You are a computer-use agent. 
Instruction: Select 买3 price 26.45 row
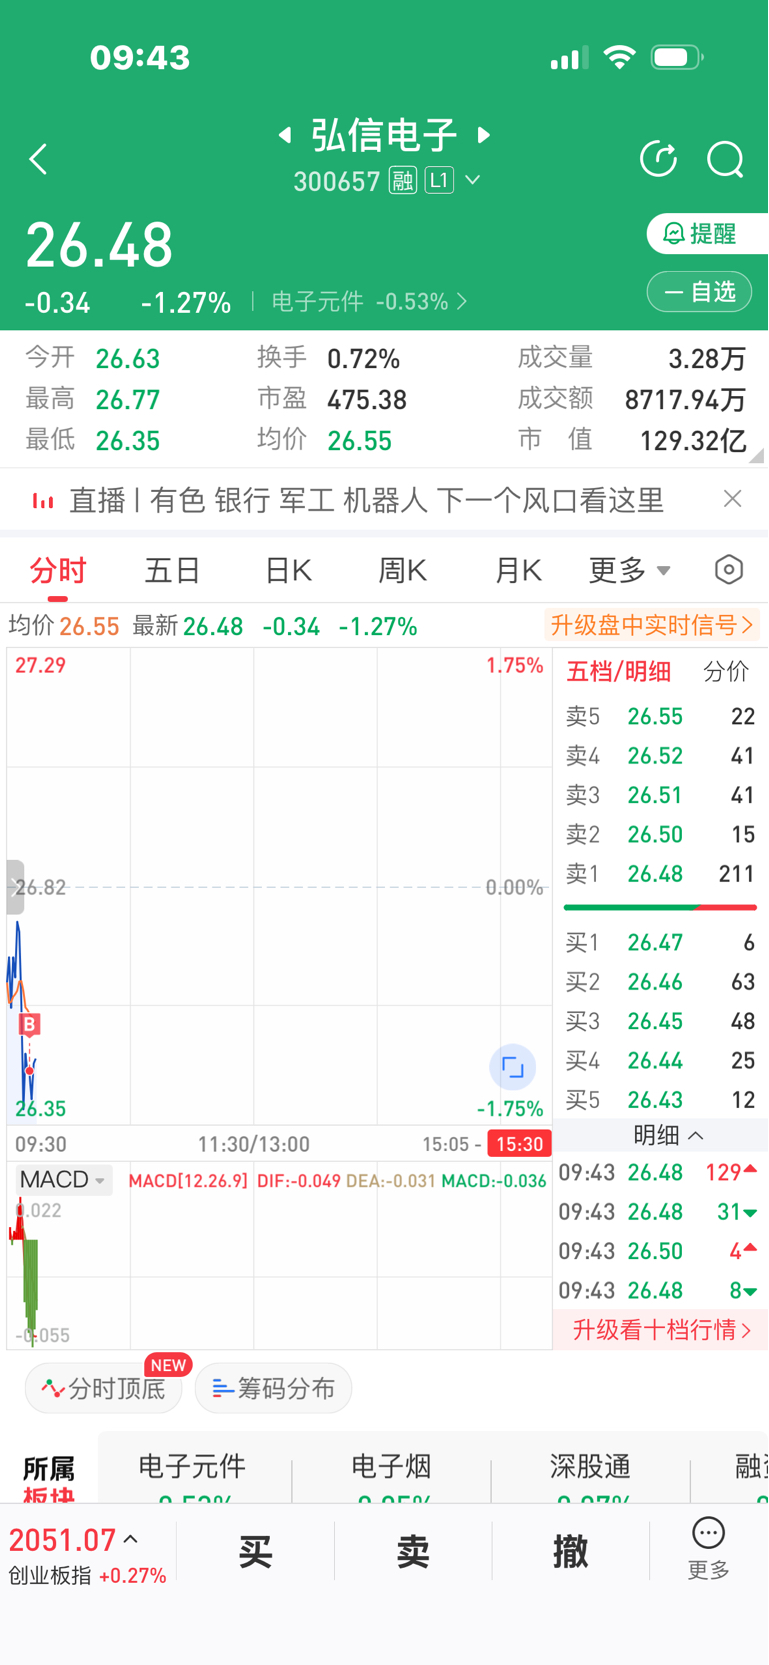[x=660, y=1021]
